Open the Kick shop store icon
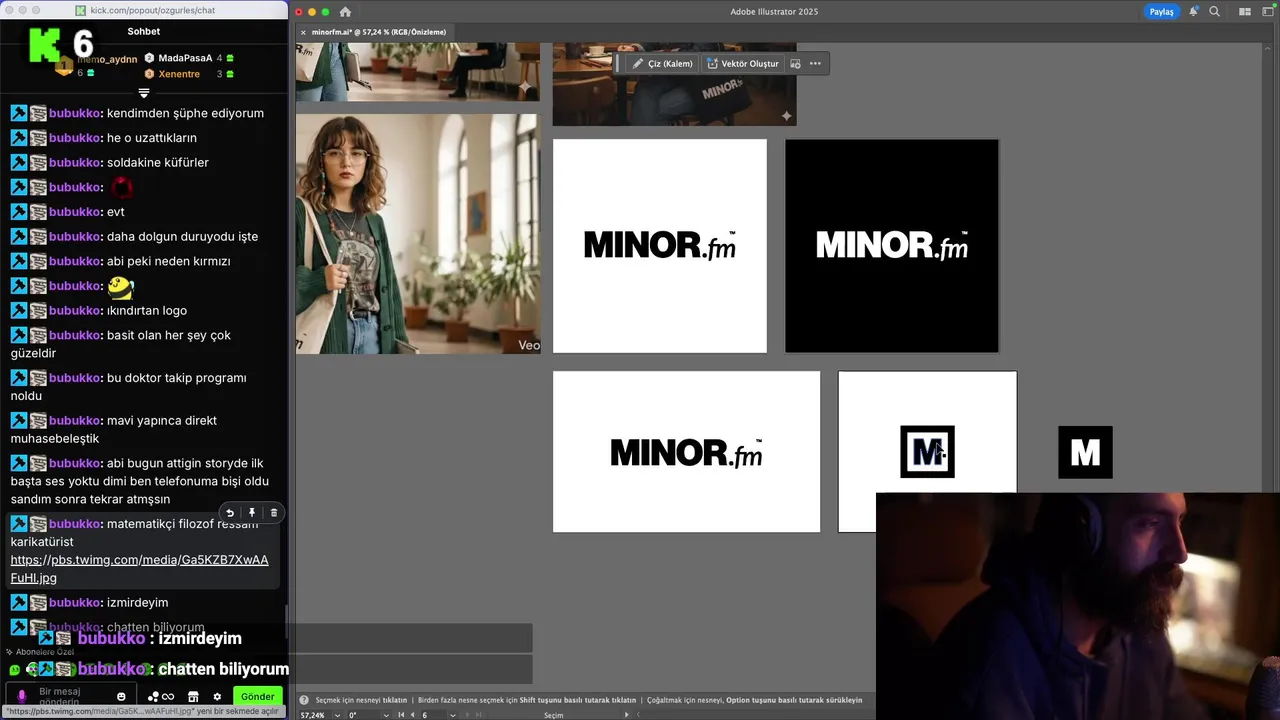This screenshot has height=720, width=1280. [x=193, y=696]
